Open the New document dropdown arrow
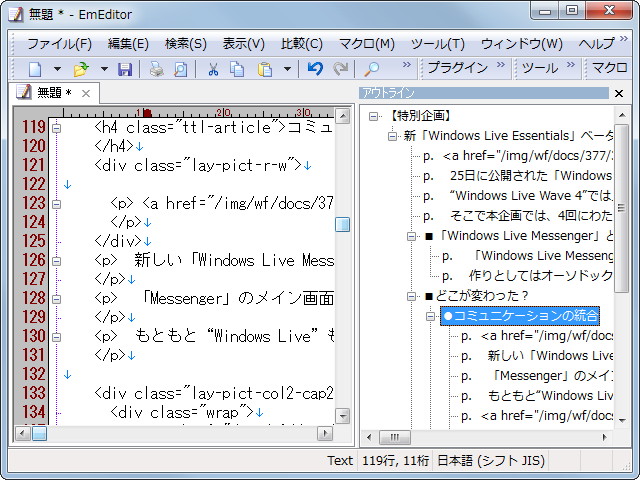 [58, 69]
